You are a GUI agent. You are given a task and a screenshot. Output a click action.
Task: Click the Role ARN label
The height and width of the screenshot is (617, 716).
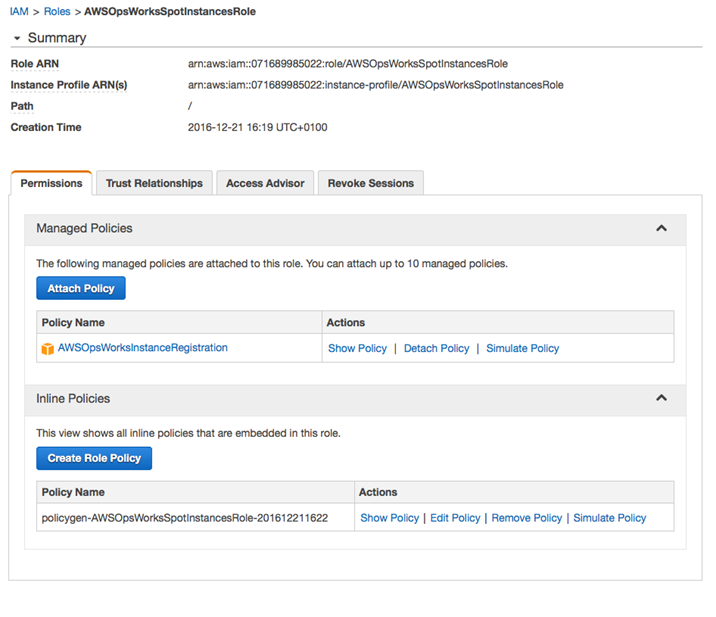(x=35, y=64)
